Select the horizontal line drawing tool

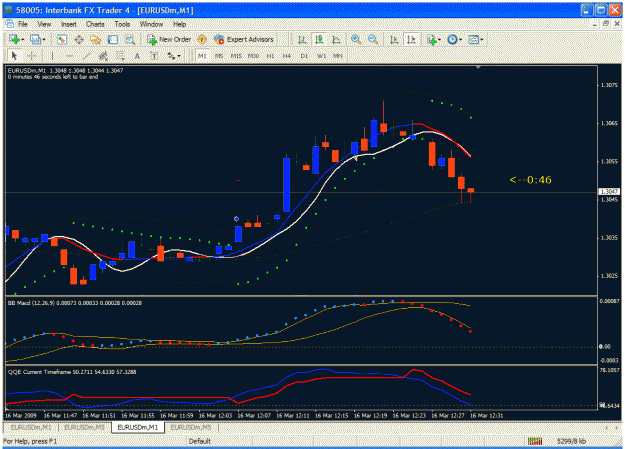pos(69,56)
